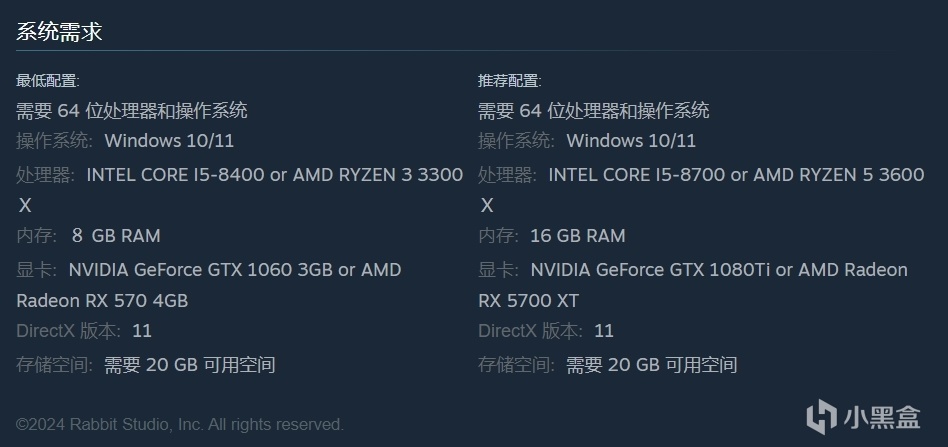Click the 系统需求 heading
Image resolution: width=948 pixels, height=447 pixels.
(59, 31)
